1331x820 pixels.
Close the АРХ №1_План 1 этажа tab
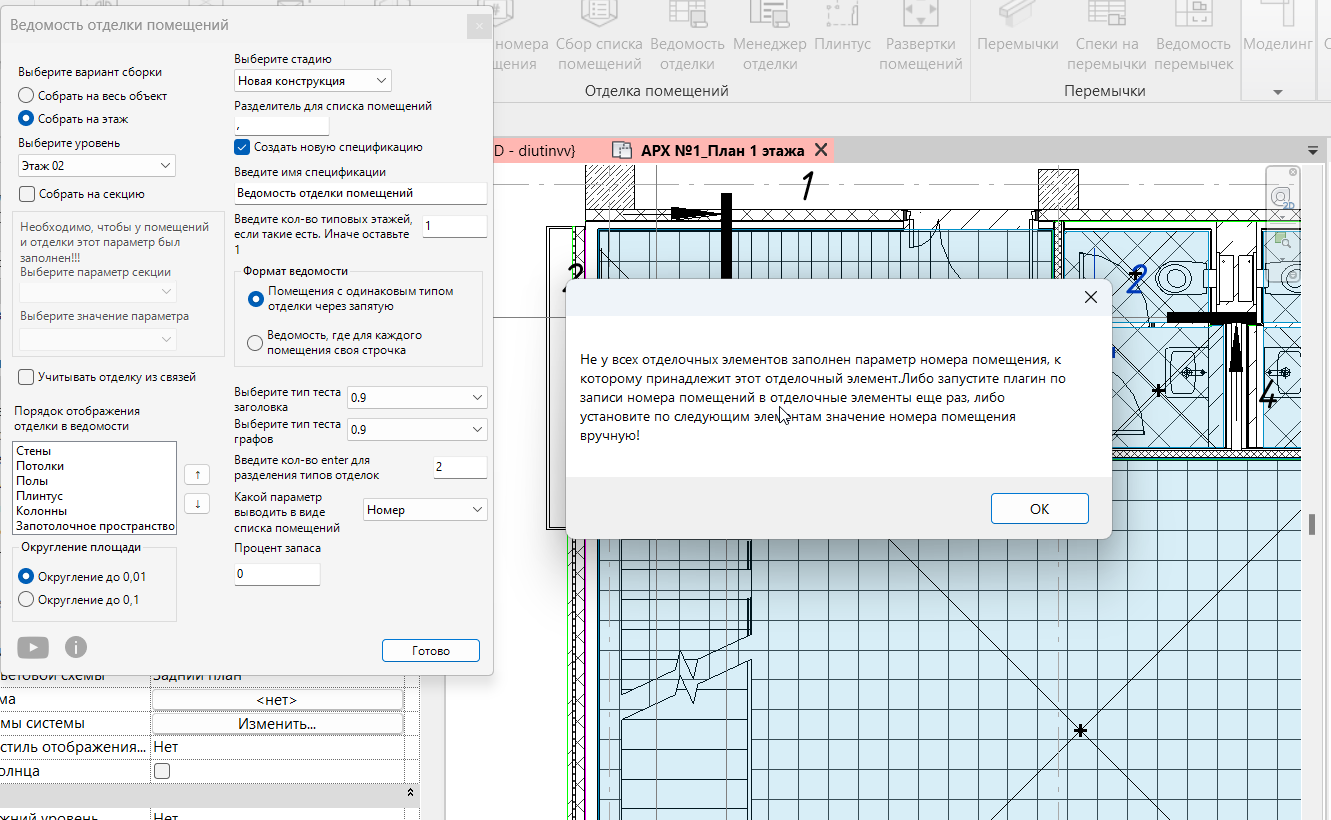point(821,150)
